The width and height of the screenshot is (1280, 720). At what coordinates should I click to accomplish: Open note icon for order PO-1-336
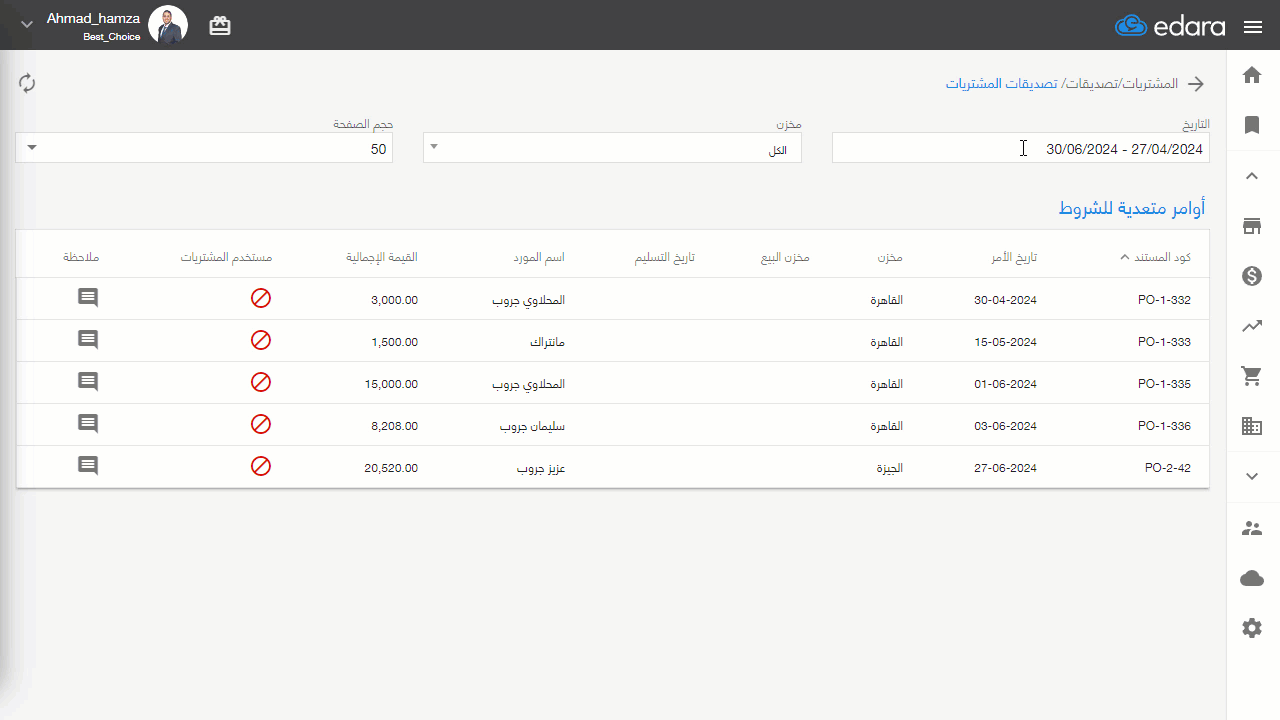point(88,424)
